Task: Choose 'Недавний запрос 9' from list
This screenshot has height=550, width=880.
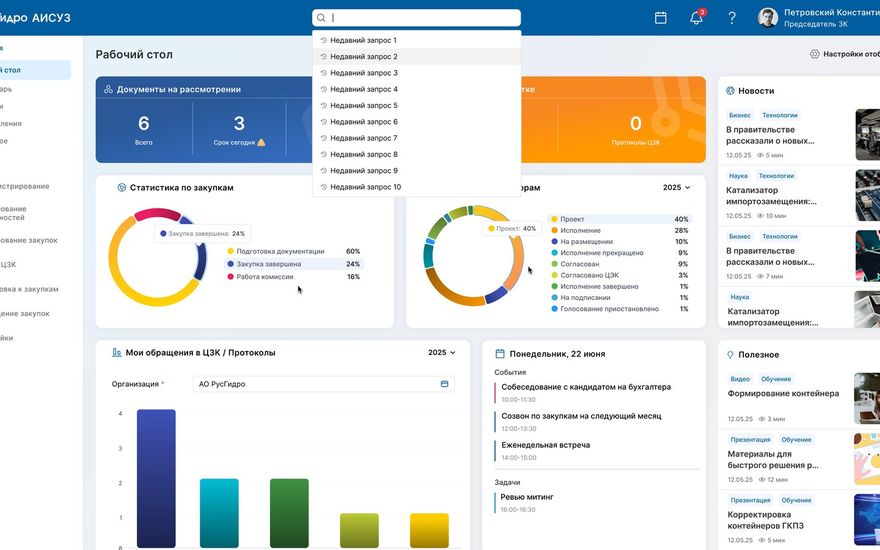Action: click(416, 171)
